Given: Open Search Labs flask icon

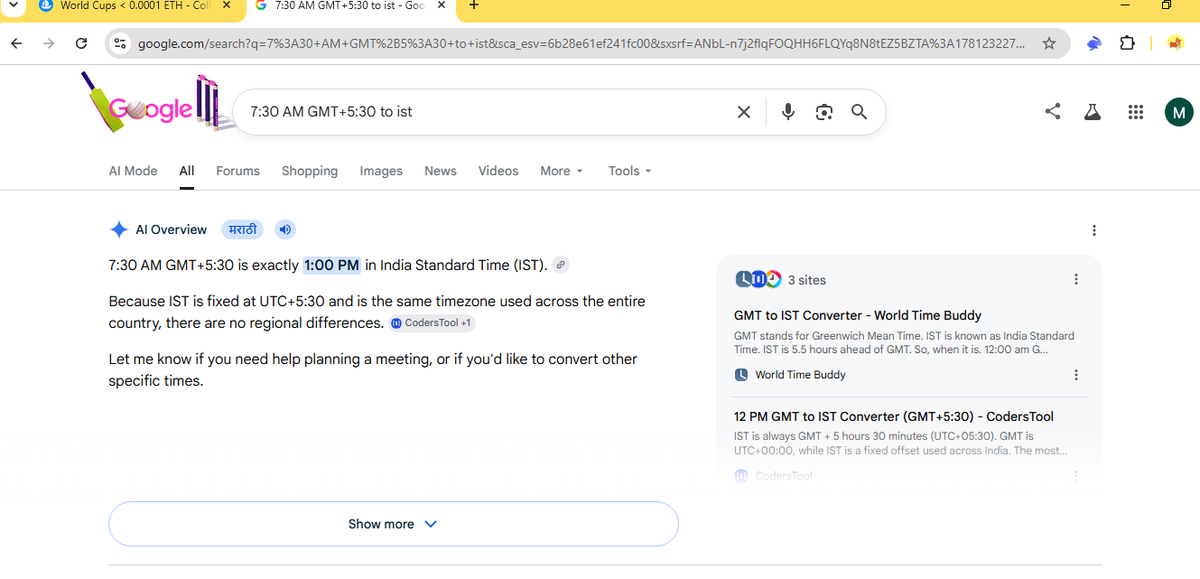Looking at the screenshot, I should tap(1093, 112).
